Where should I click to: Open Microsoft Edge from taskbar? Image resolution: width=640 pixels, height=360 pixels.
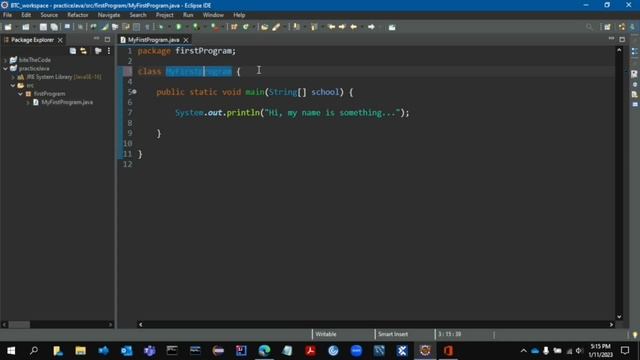[264, 351]
